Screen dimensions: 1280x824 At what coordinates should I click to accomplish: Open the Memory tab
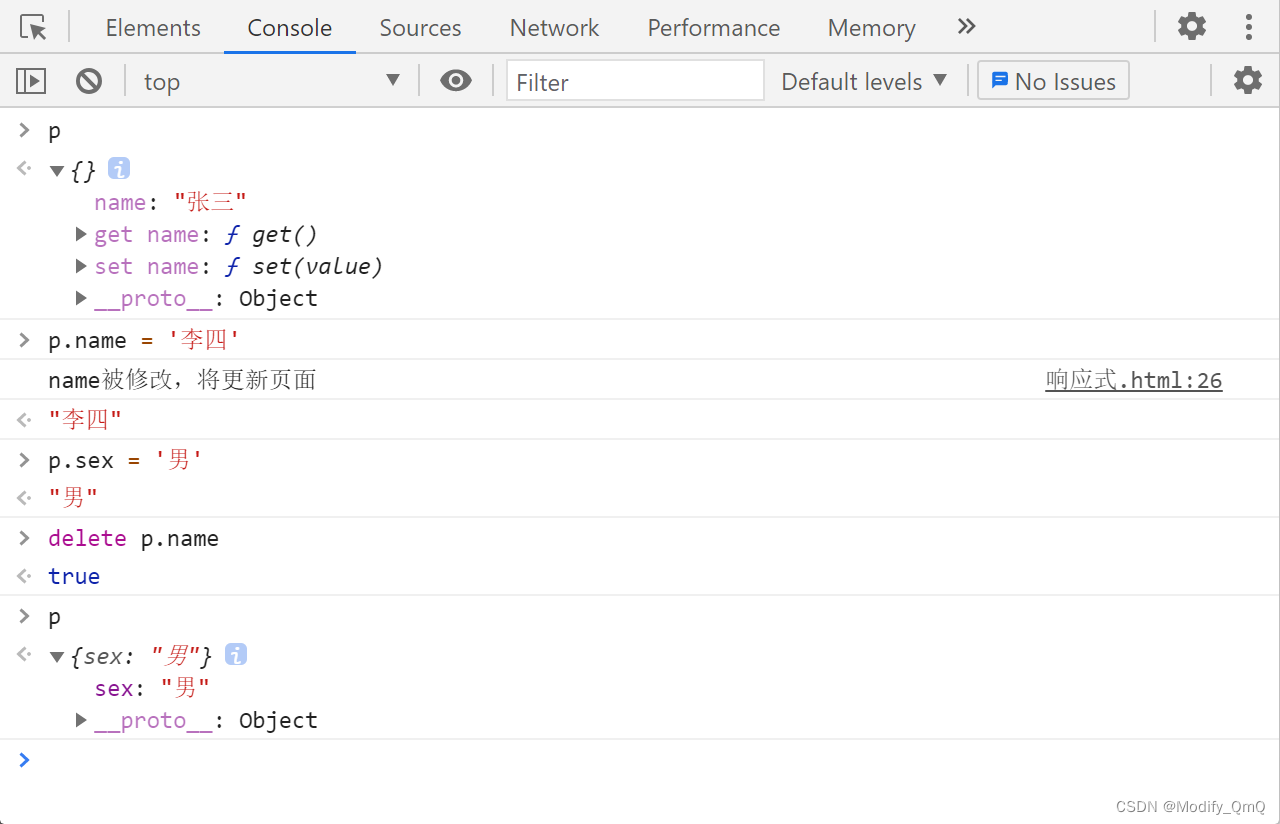(x=871, y=28)
